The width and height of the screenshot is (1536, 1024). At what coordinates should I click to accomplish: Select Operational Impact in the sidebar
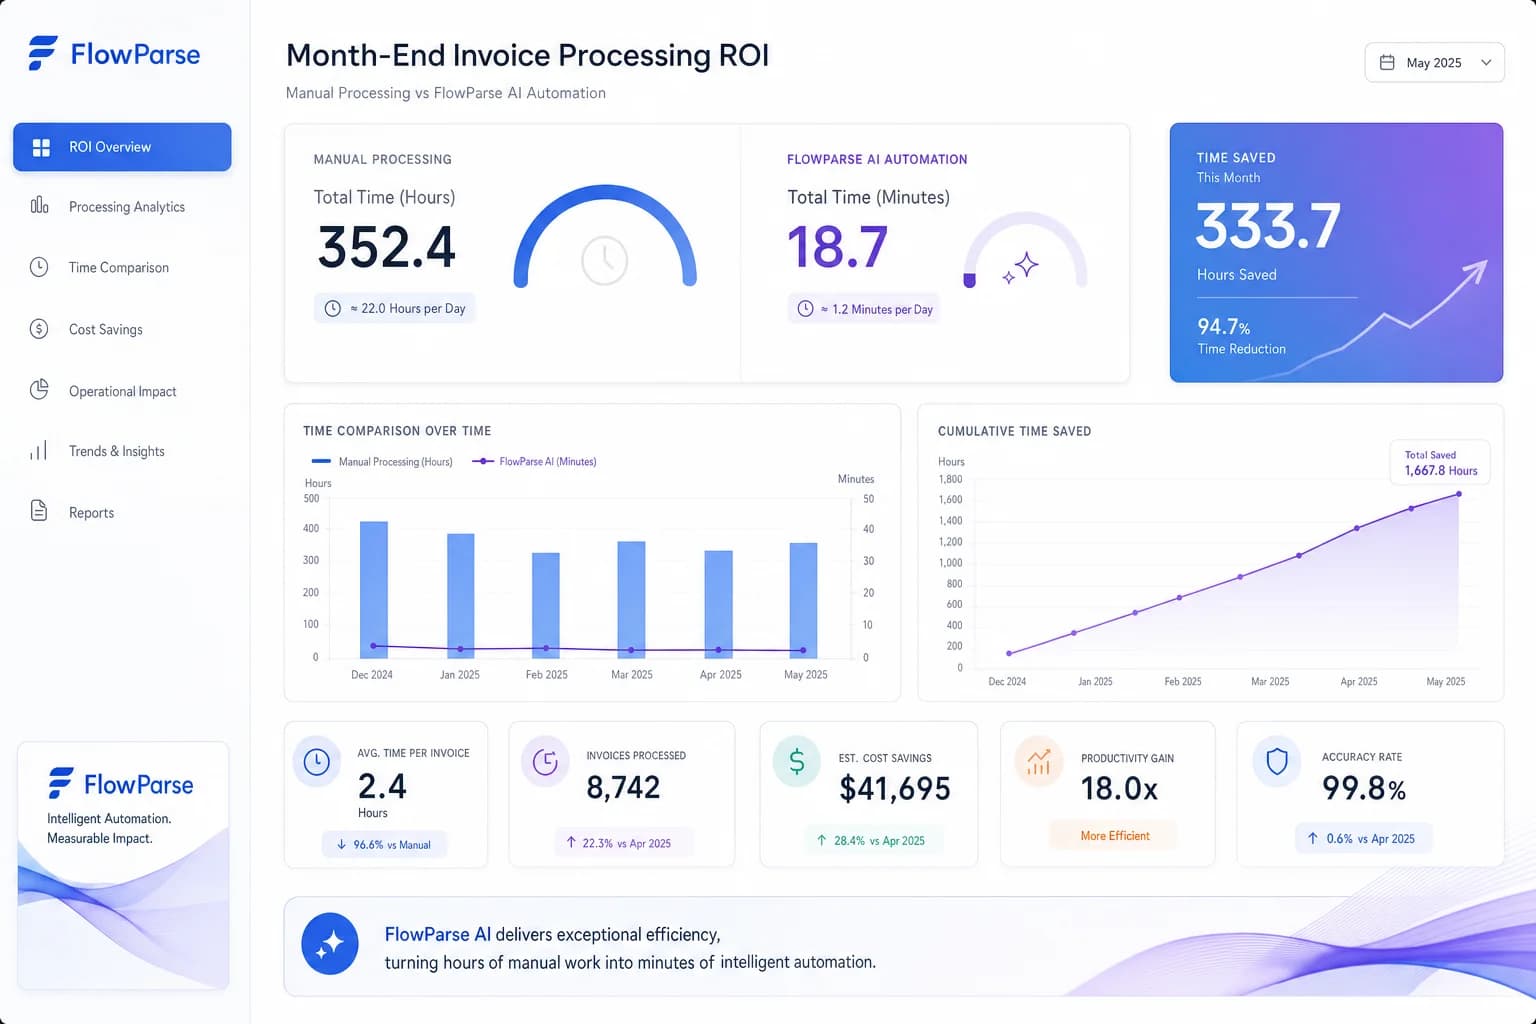122,391
